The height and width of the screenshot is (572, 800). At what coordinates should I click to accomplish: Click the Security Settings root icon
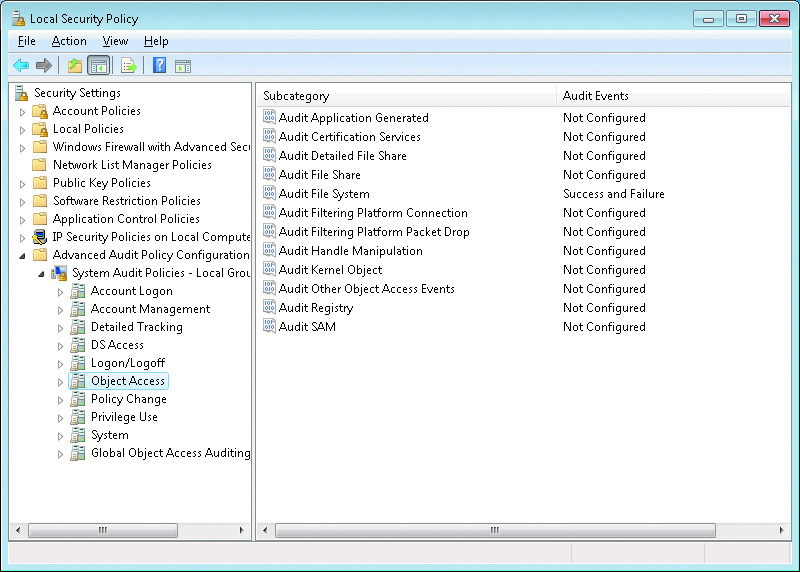[x=21, y=93]
